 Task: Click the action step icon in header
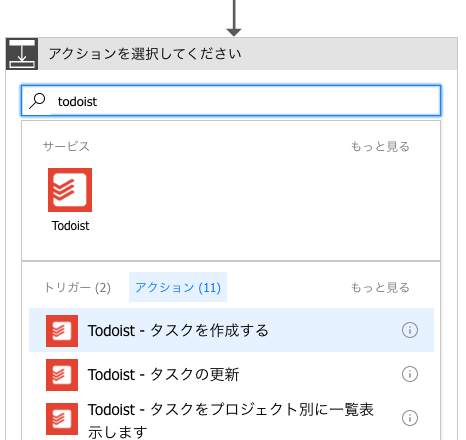(x=22, y=54)
